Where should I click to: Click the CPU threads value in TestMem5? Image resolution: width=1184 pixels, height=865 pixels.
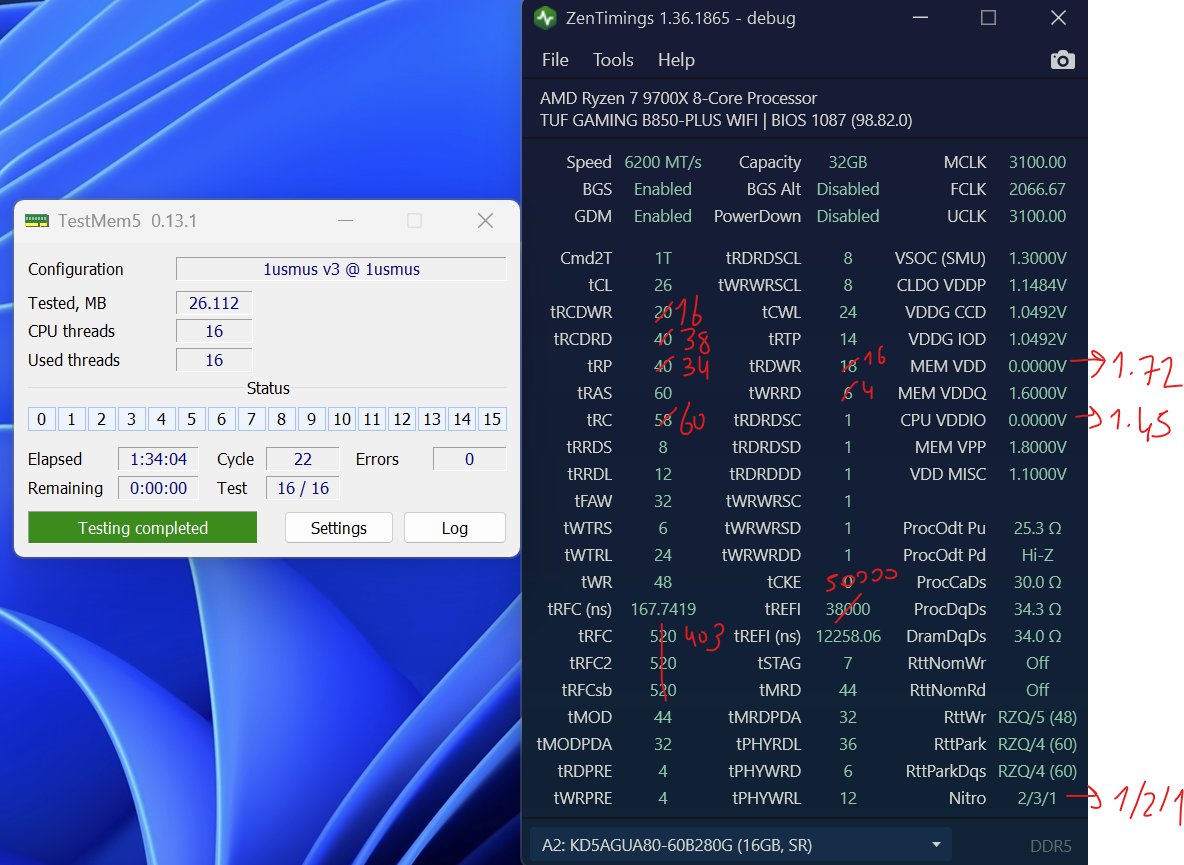(214, 331)
